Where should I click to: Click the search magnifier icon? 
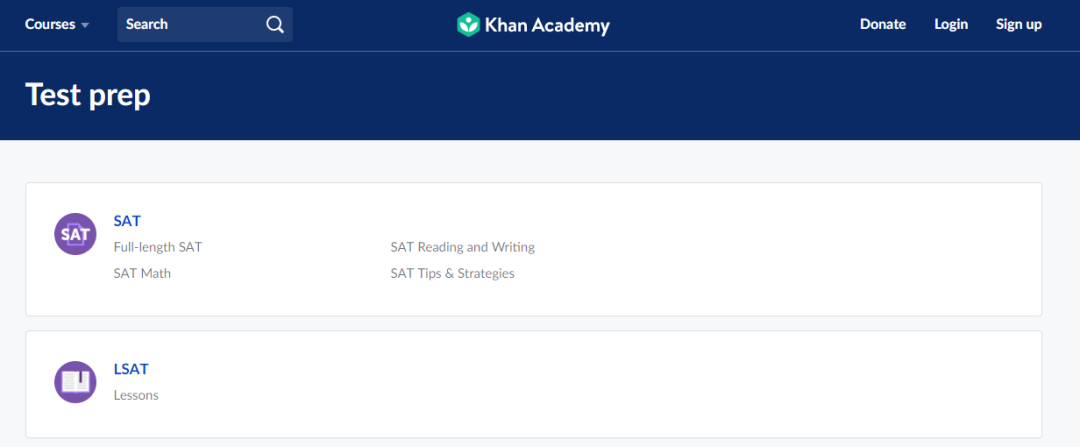point(275,25)
